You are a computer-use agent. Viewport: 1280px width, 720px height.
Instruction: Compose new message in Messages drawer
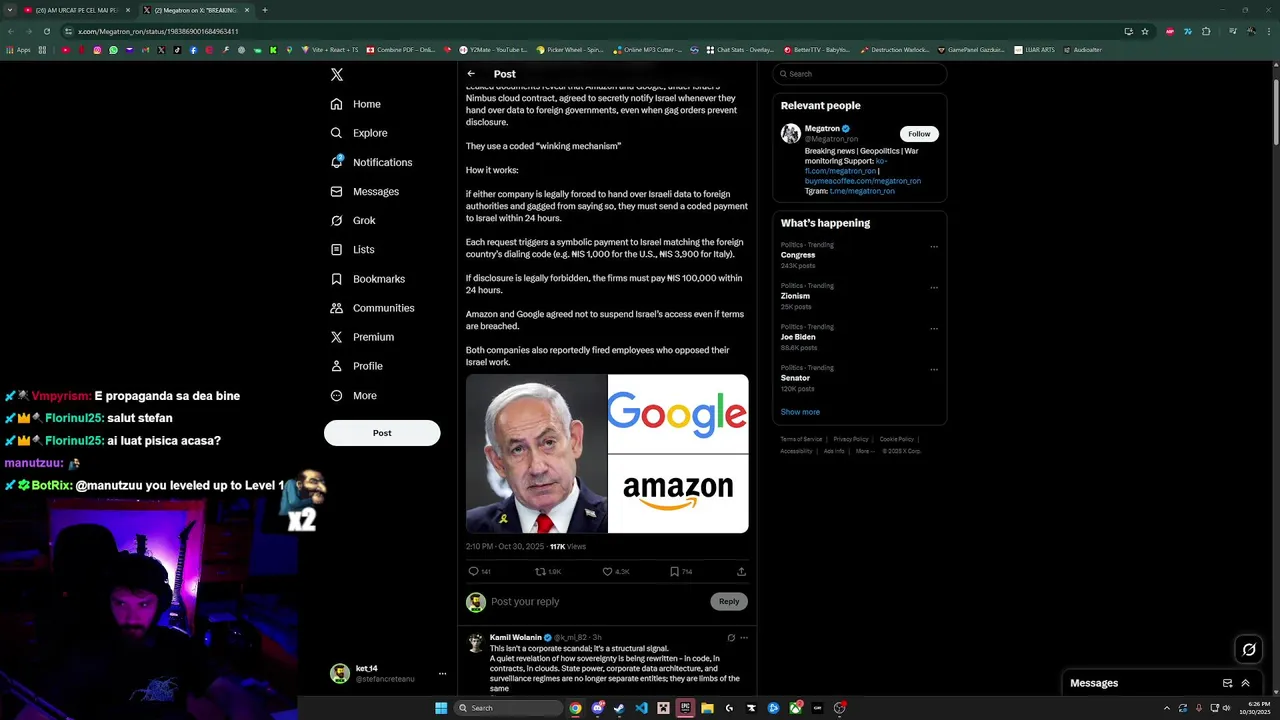(x=1227, y=683)
